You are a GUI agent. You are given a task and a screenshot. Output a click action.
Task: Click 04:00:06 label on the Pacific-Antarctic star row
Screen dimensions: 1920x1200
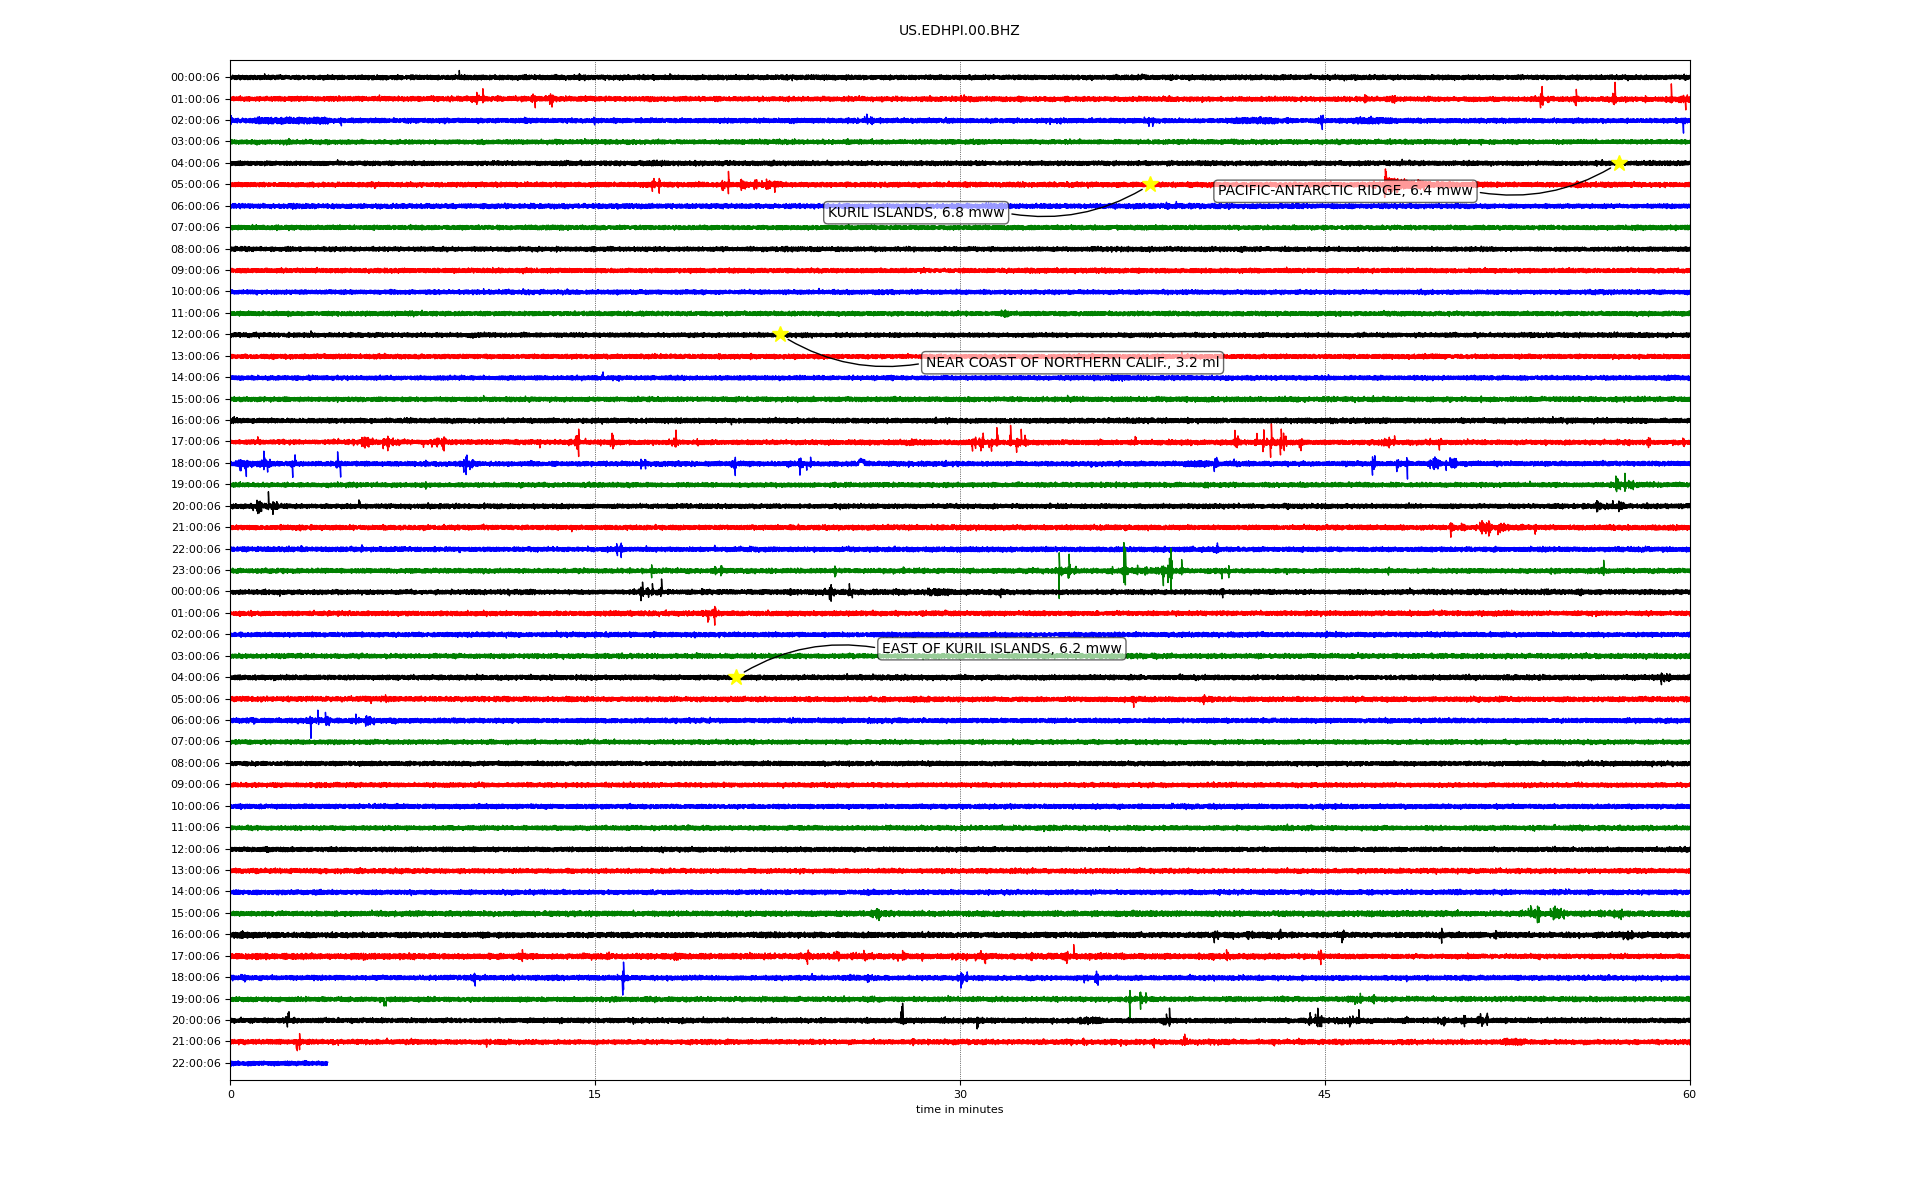[195, 164]
